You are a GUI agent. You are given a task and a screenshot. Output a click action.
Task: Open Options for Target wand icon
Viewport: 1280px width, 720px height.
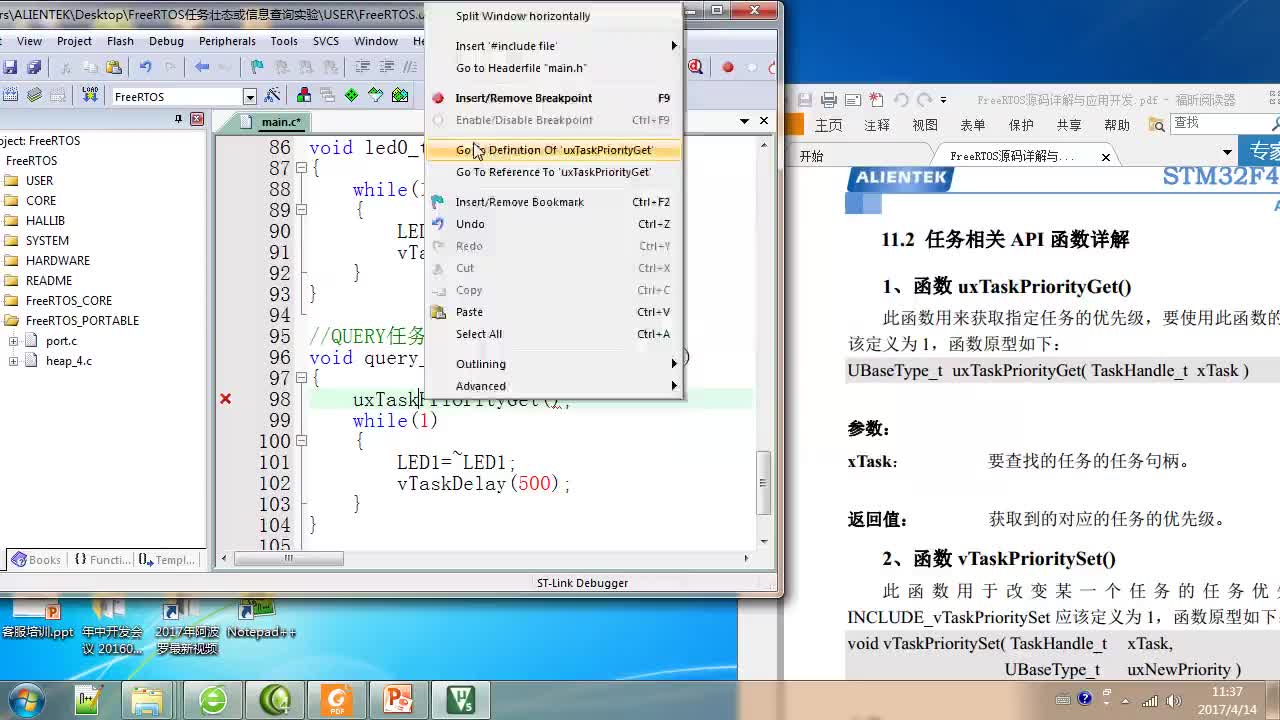[x=272, y=96]
